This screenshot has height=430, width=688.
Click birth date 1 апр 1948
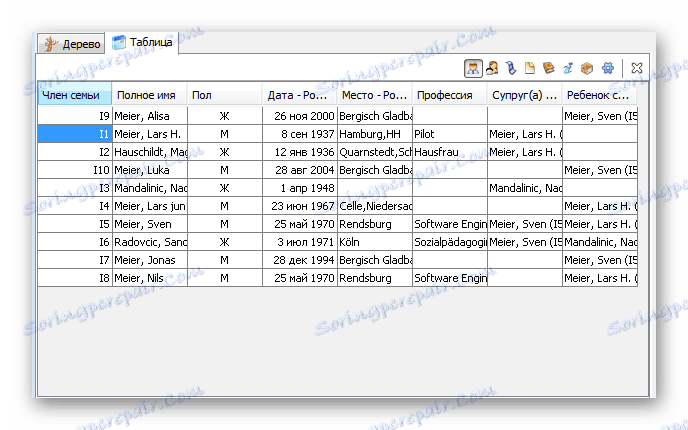tap(300, 188)
